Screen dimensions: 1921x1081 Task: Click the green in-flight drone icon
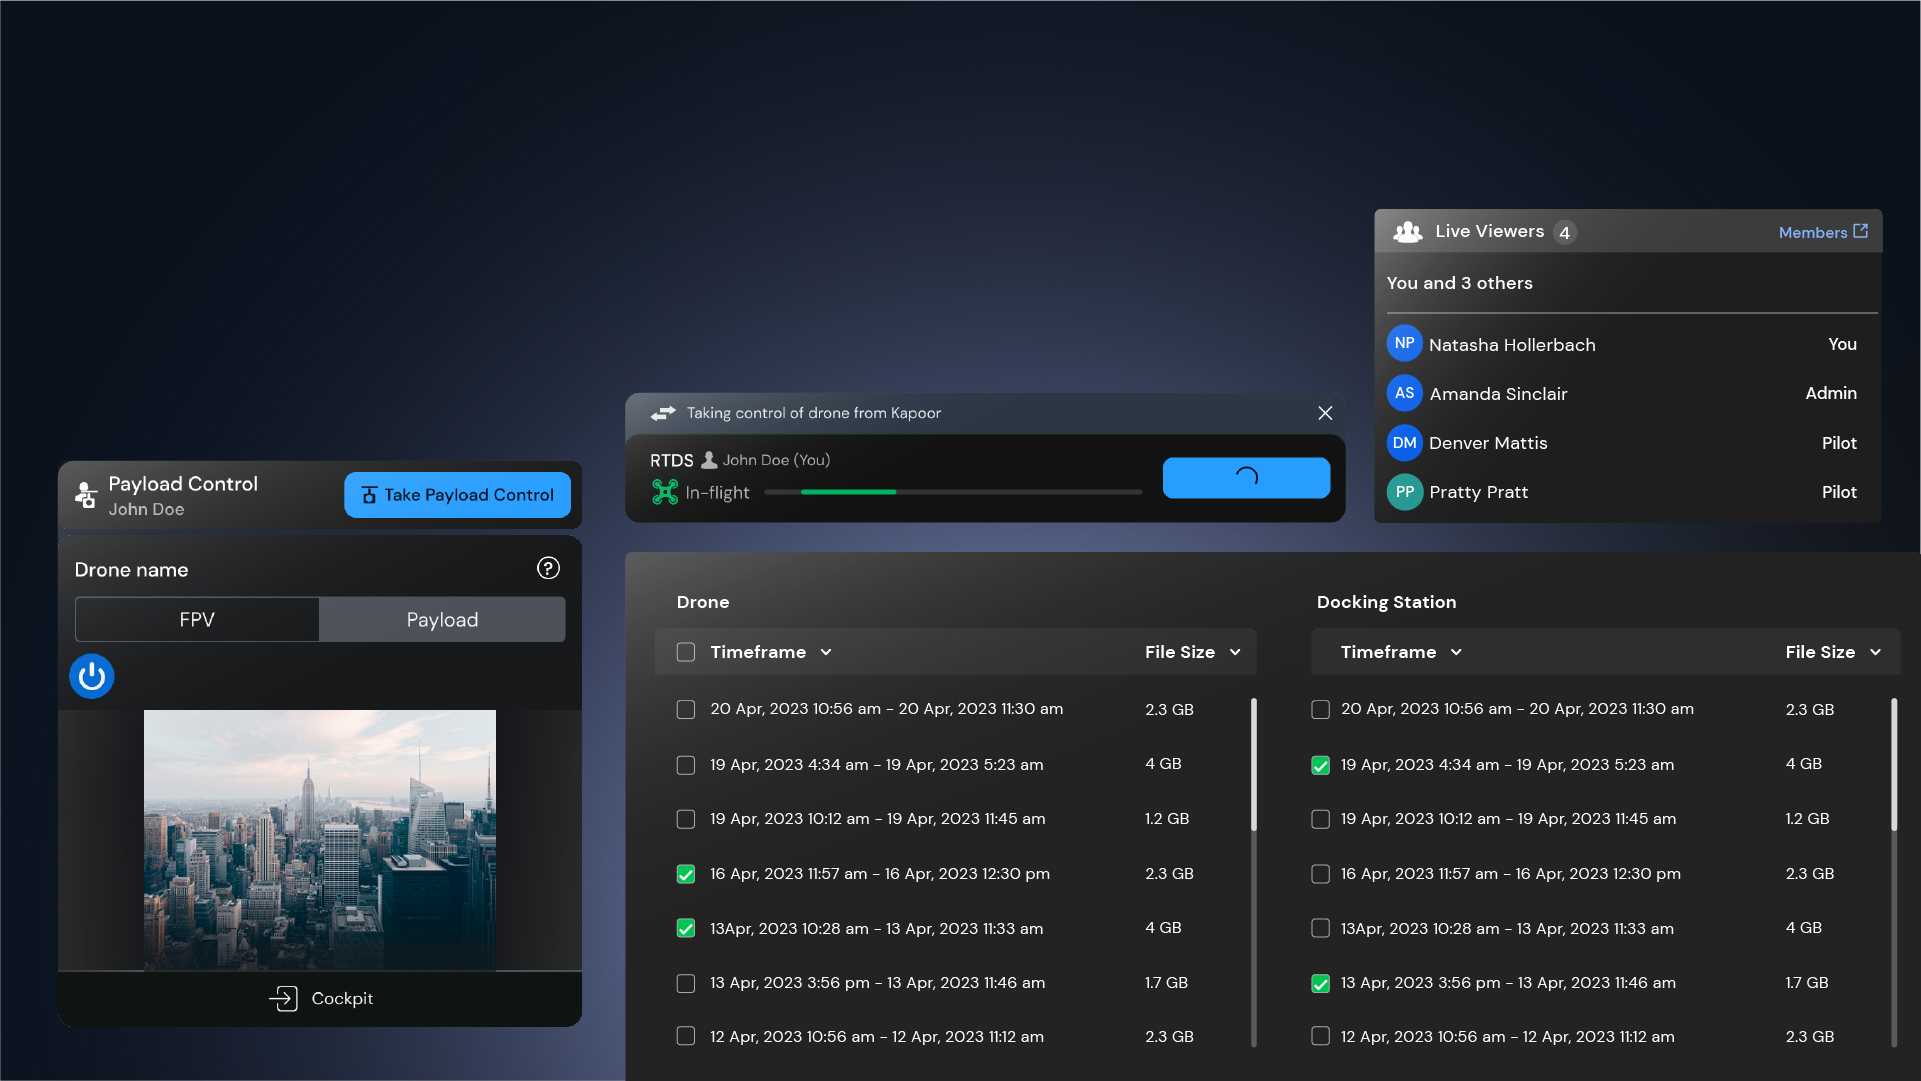(664, 492)
